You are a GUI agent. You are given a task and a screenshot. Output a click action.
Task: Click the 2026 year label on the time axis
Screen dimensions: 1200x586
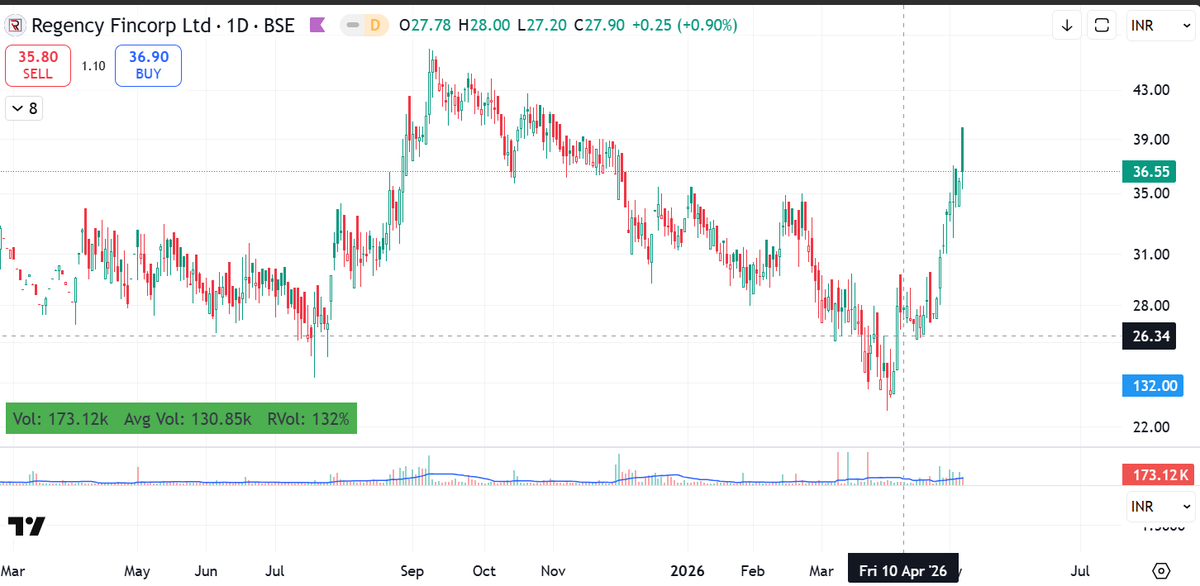(x=688, y=572)
